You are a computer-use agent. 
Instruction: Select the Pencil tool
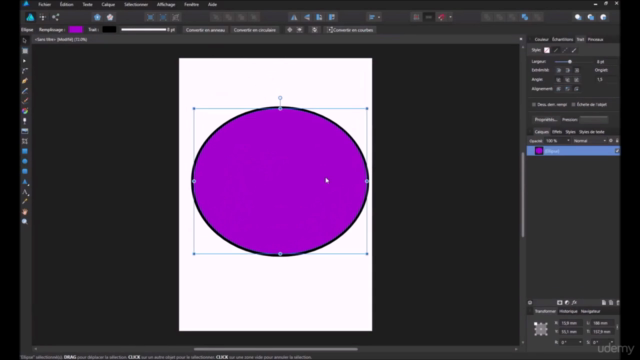click(x=24, y=91)
